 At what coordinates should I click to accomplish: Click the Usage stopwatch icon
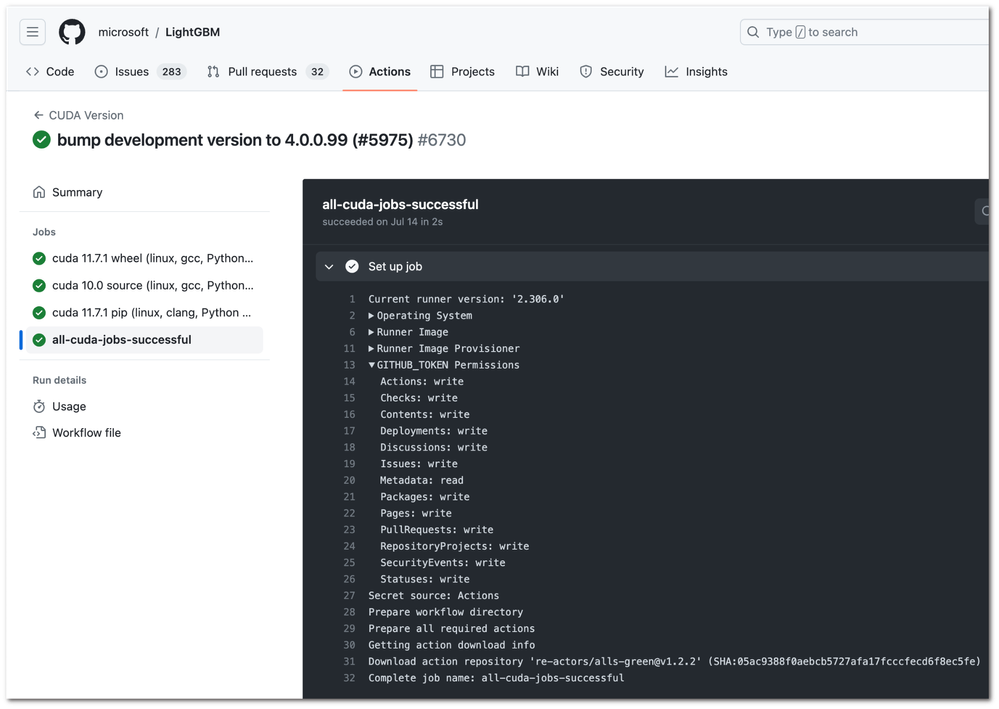pos(39,406)
